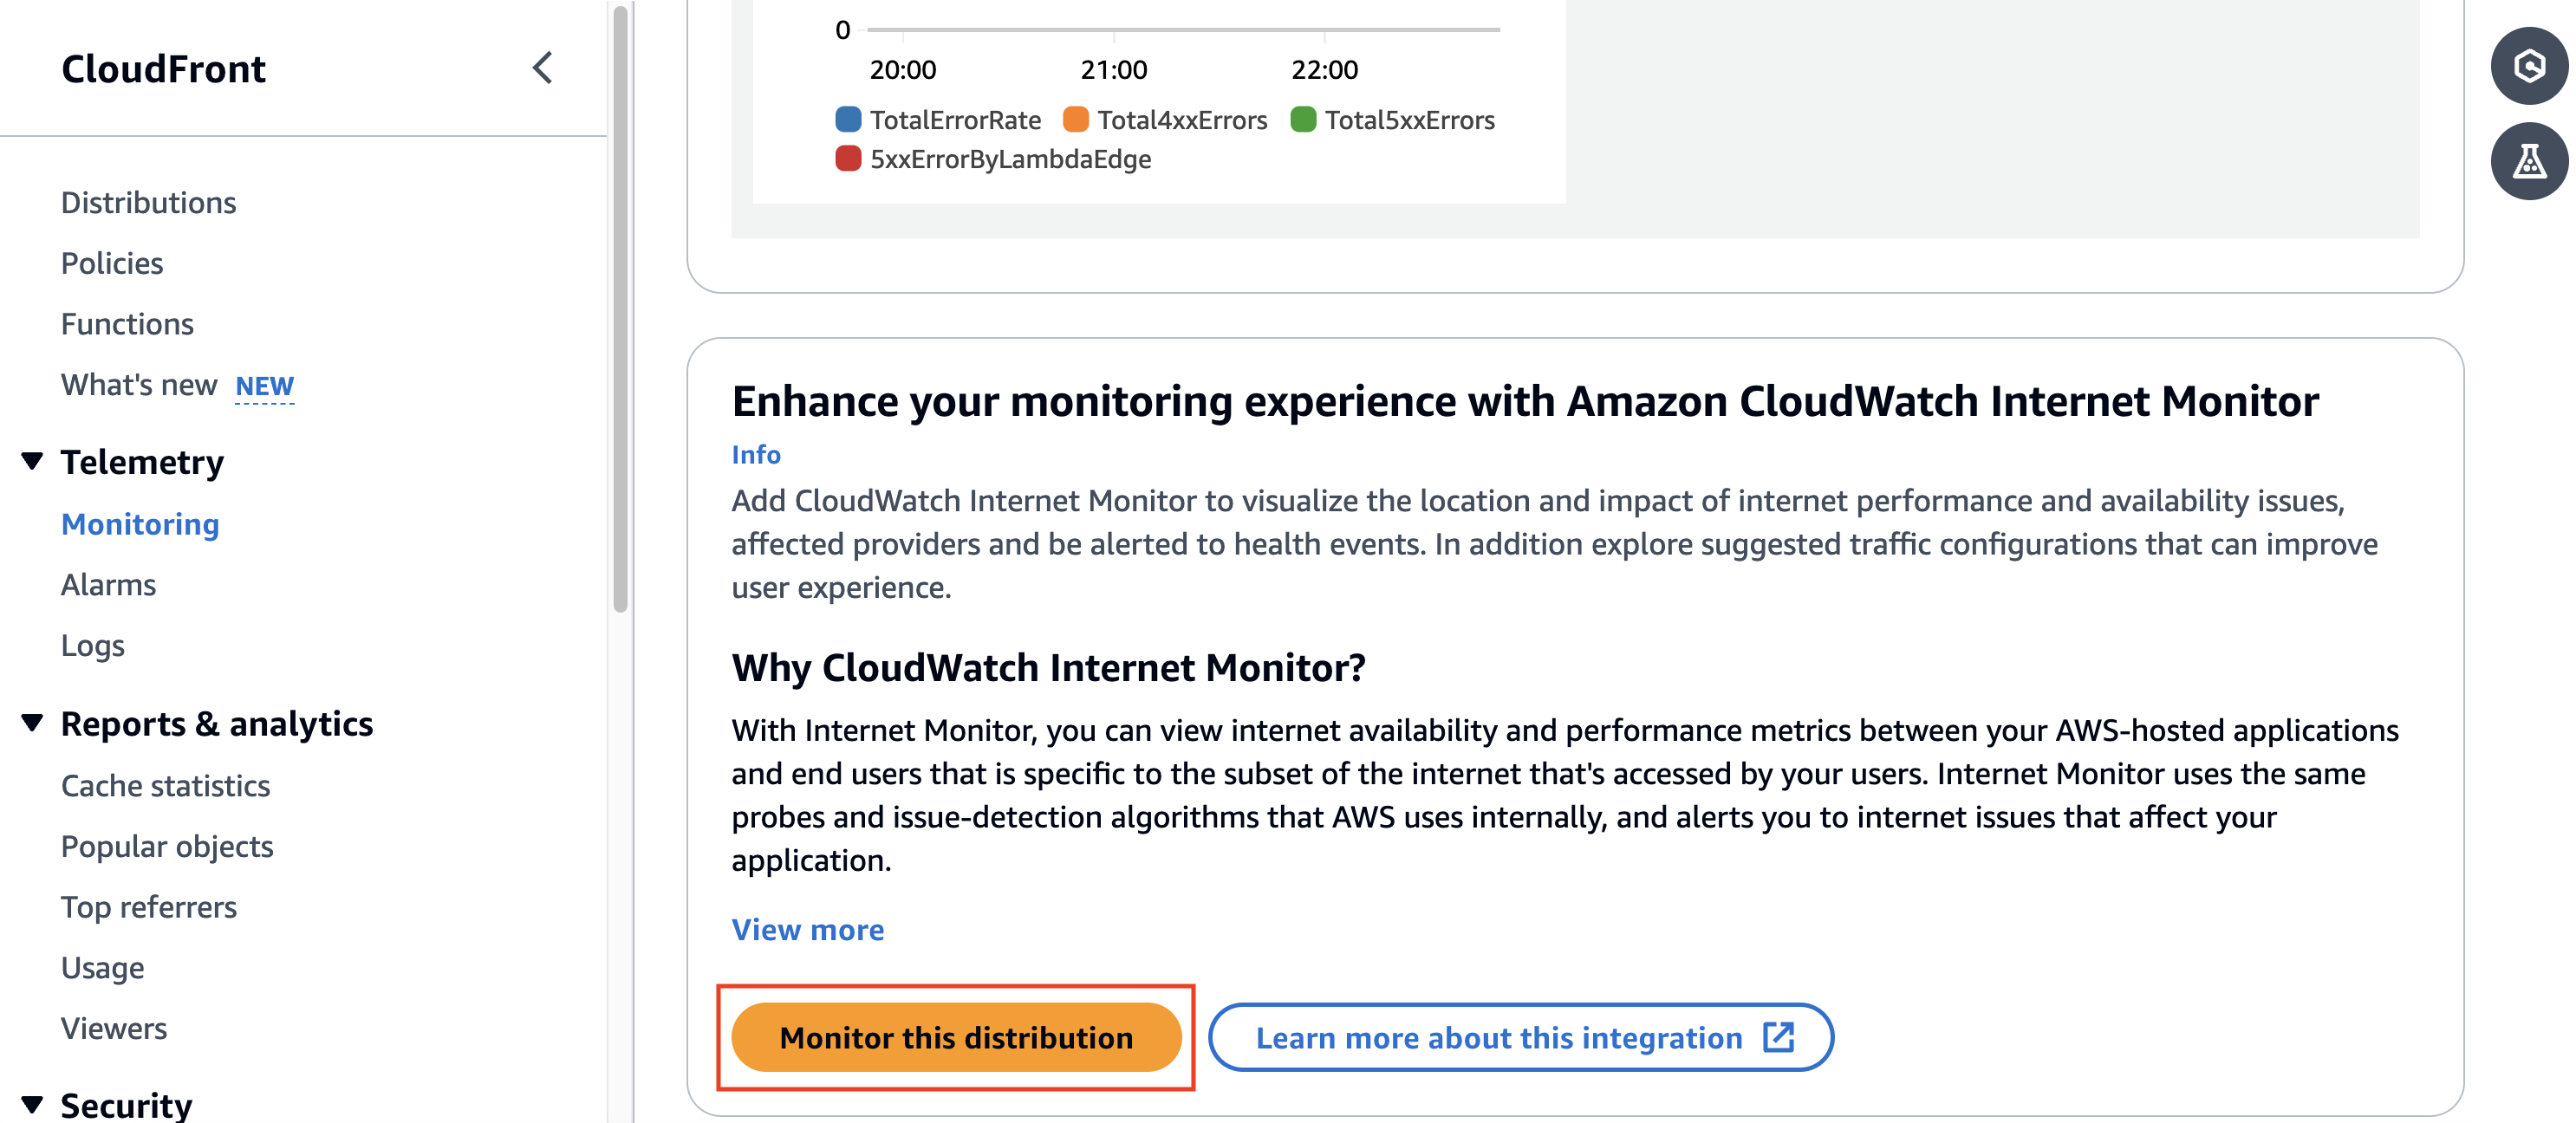2576x1123 pixels.
Task: Click the Info link under the heading
Action: [757, 454]
